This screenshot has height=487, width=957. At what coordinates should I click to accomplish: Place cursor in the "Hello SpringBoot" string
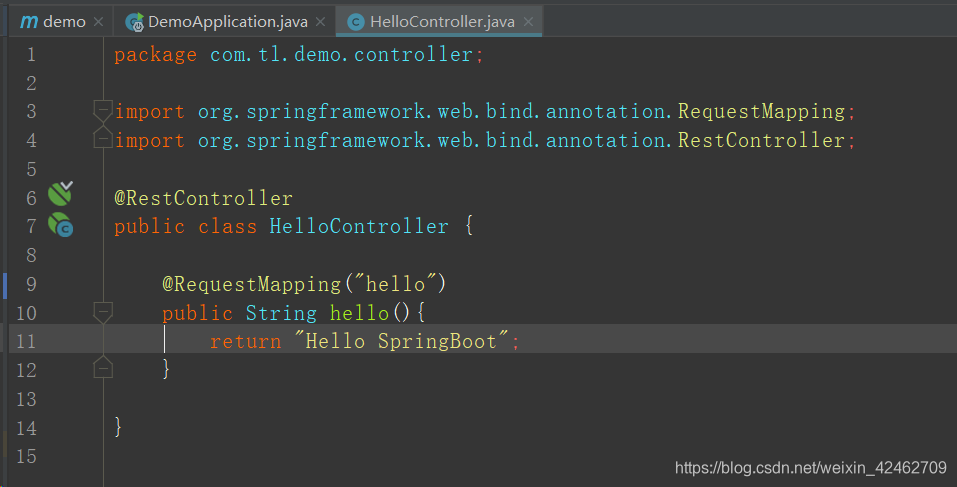(x=401, y=341)
